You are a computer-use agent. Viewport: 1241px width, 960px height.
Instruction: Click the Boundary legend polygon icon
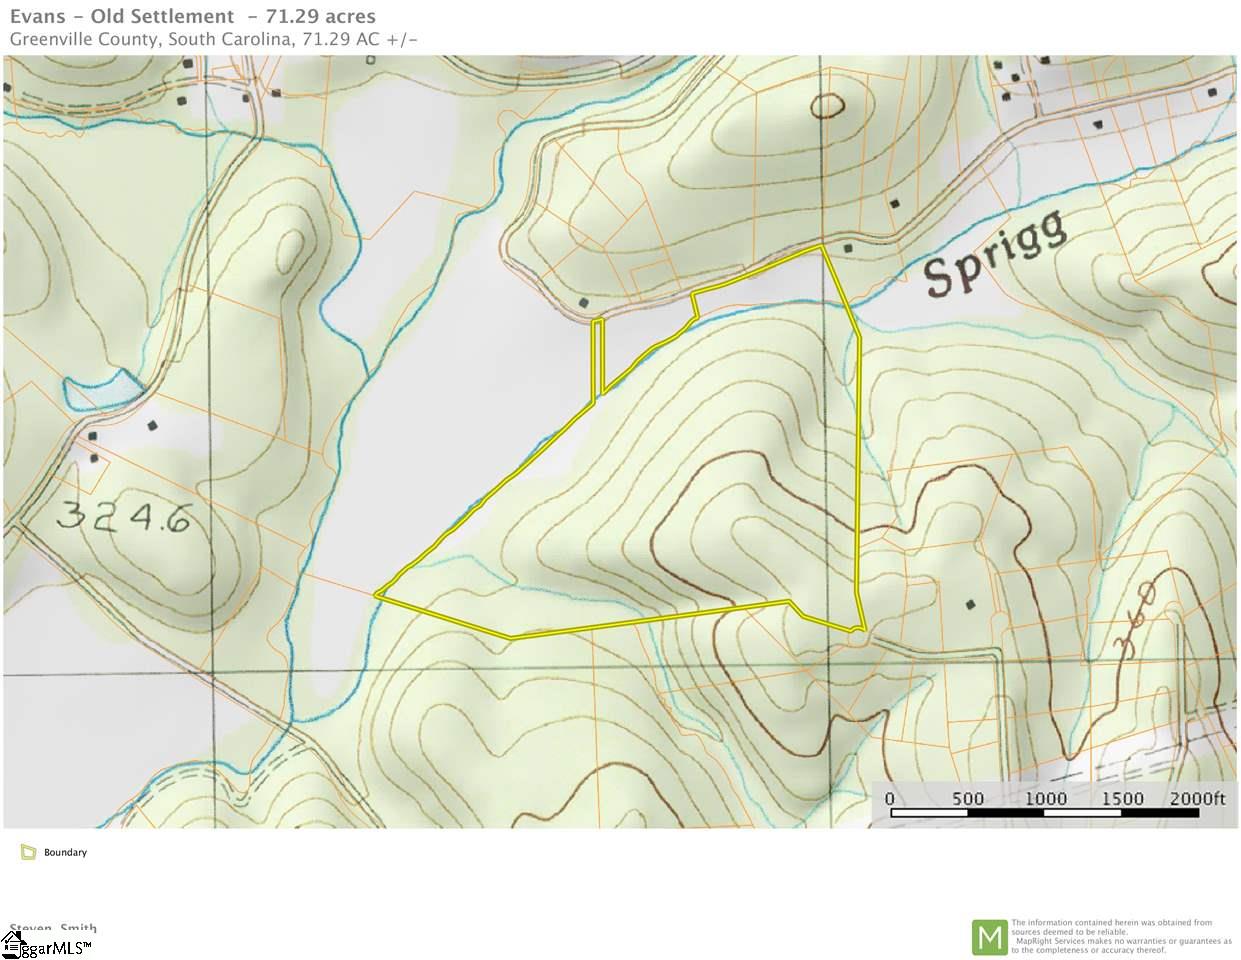tap(27, 853)
